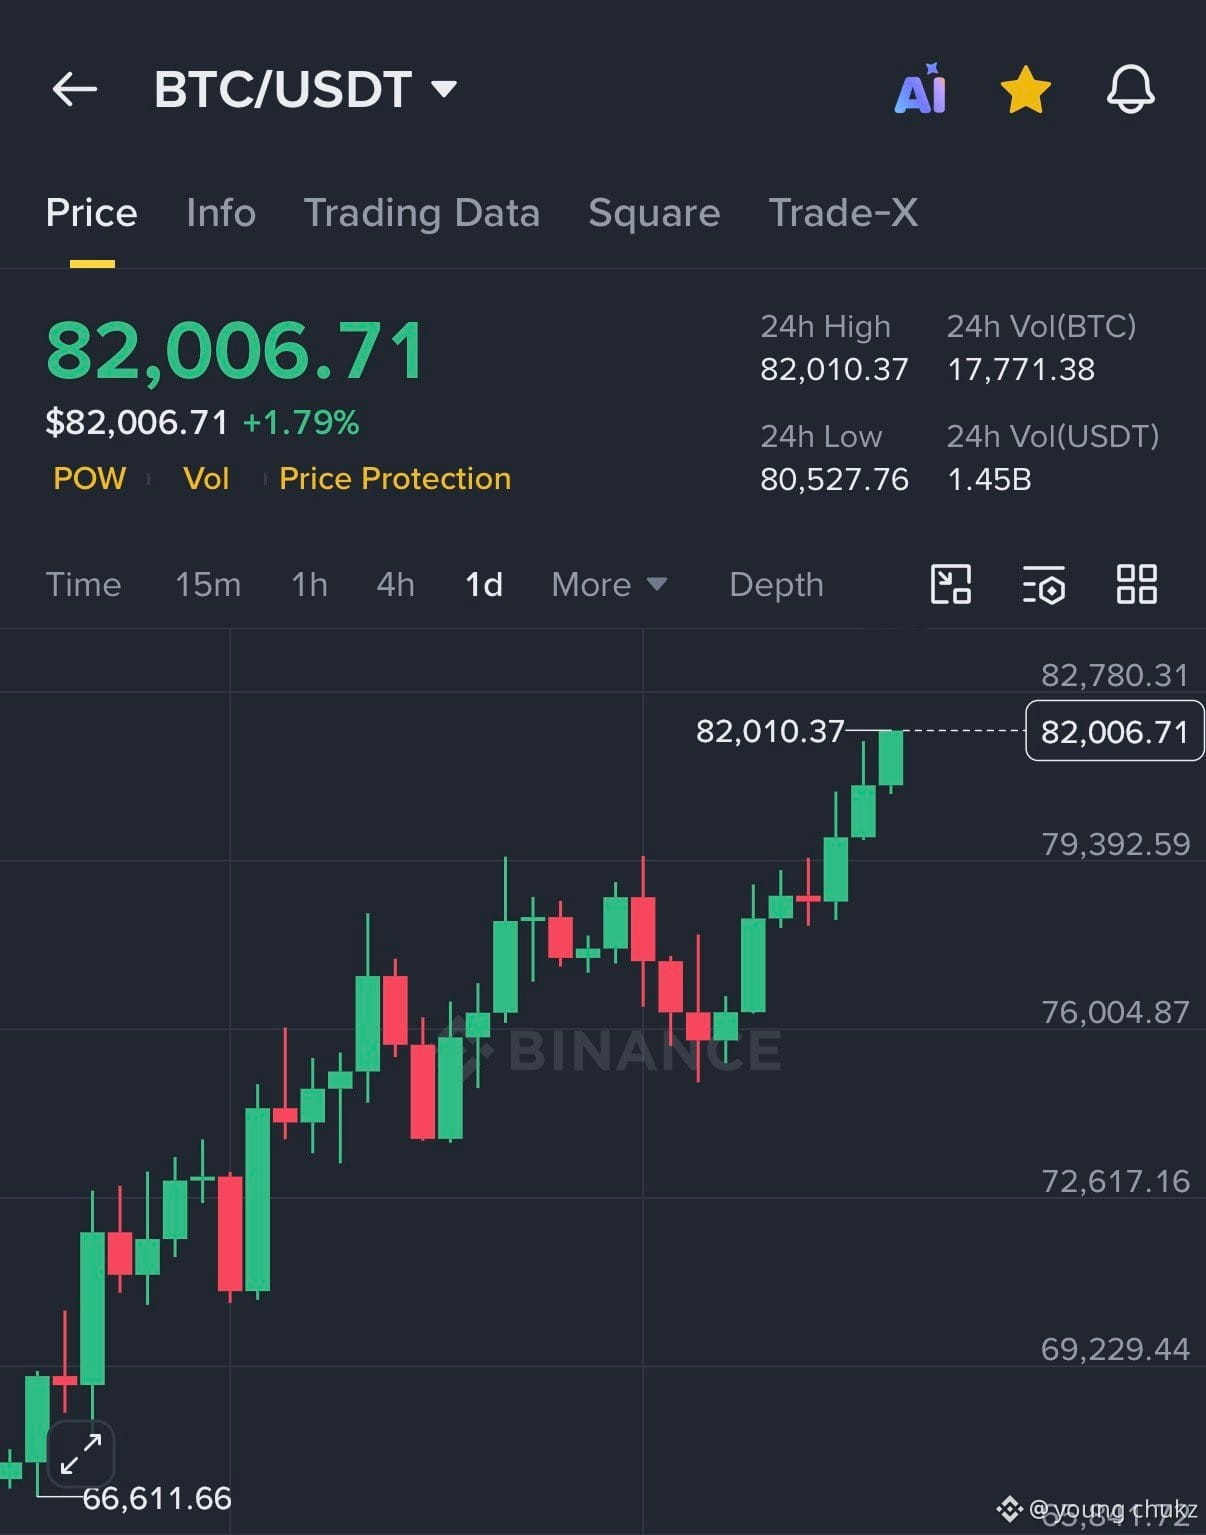The height and width of the screenshot is (1535, 1206).
Task: Open the AI analysis feature
Action: [x=920, y=89]
